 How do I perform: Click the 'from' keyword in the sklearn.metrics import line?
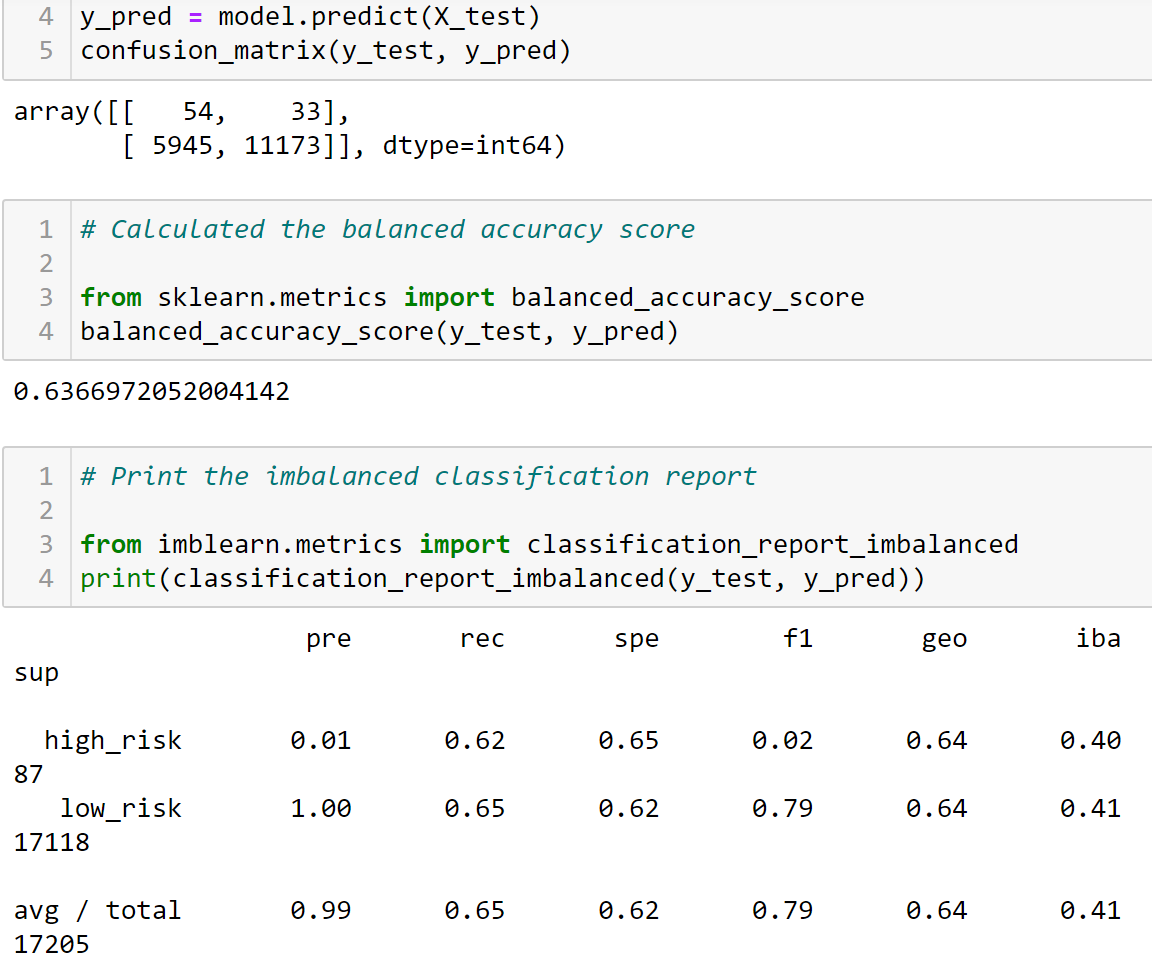[x=111, y=298]
